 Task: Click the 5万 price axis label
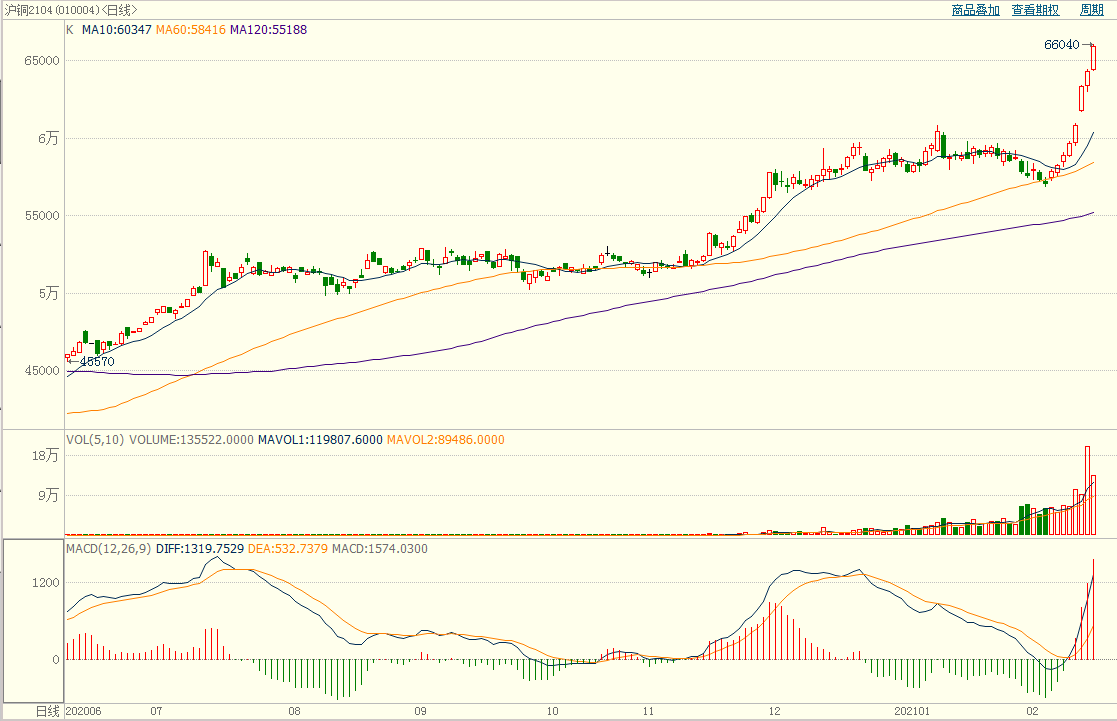click(x=48, y=294)
